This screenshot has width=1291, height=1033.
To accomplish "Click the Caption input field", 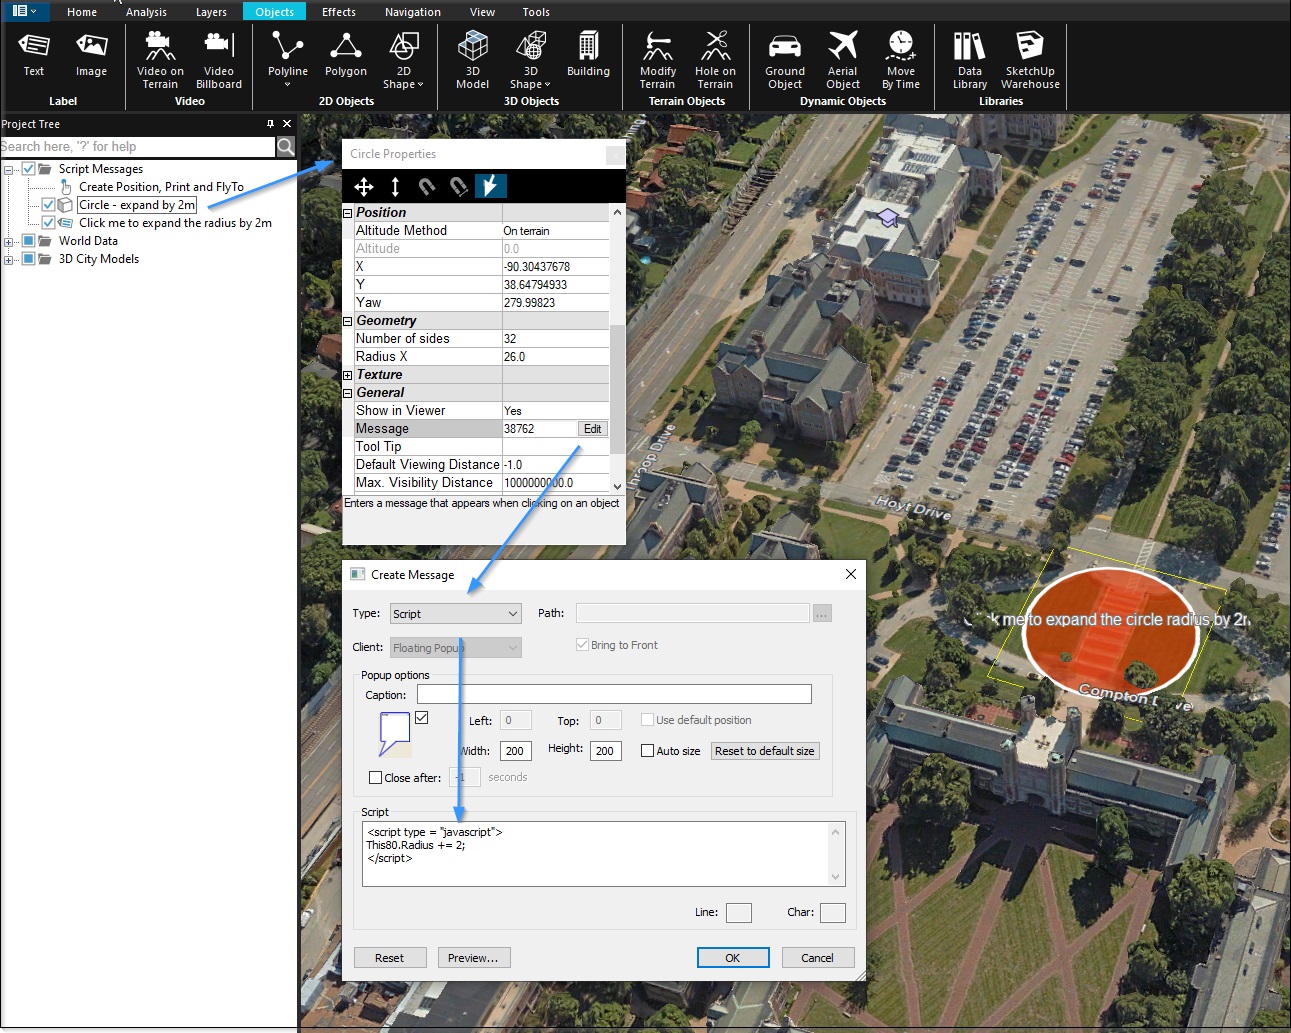I will [614, 694].
